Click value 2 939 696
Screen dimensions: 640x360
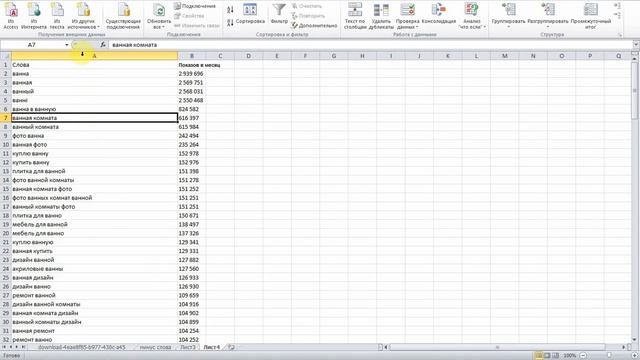click(191, 74)
